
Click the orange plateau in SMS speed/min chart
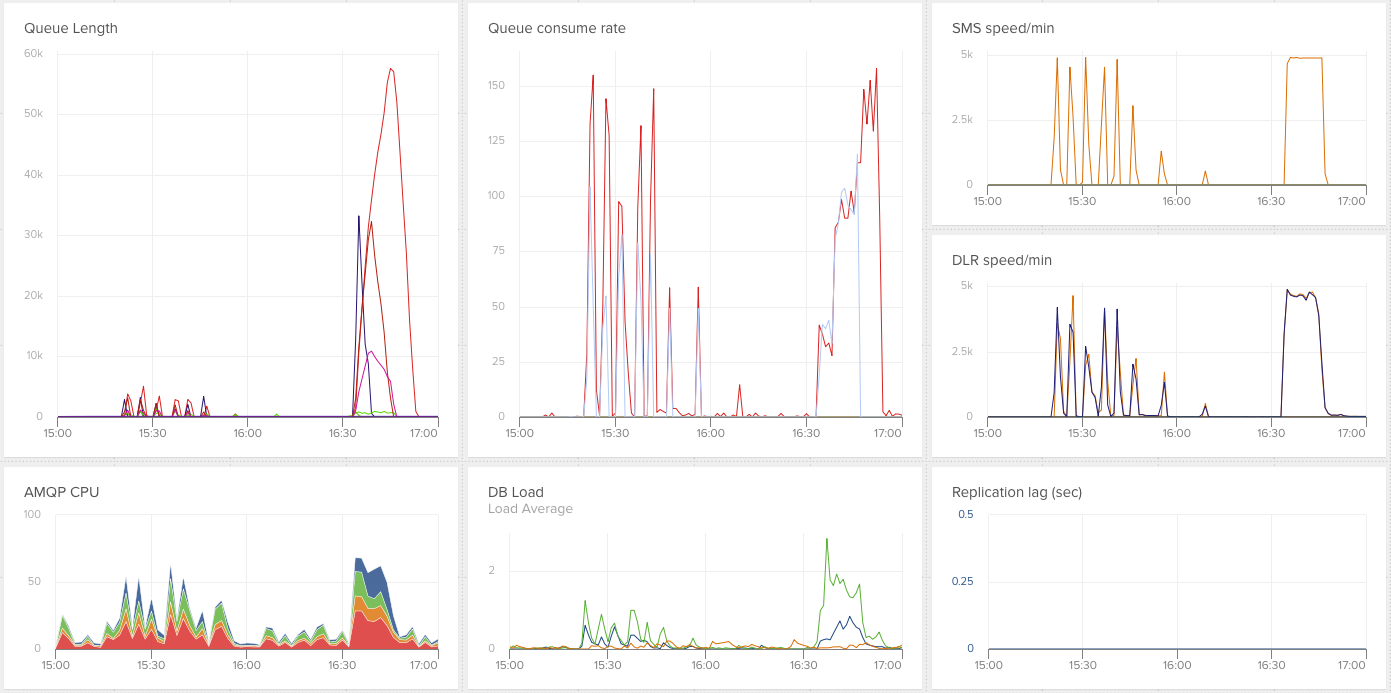pos(1305,58)
